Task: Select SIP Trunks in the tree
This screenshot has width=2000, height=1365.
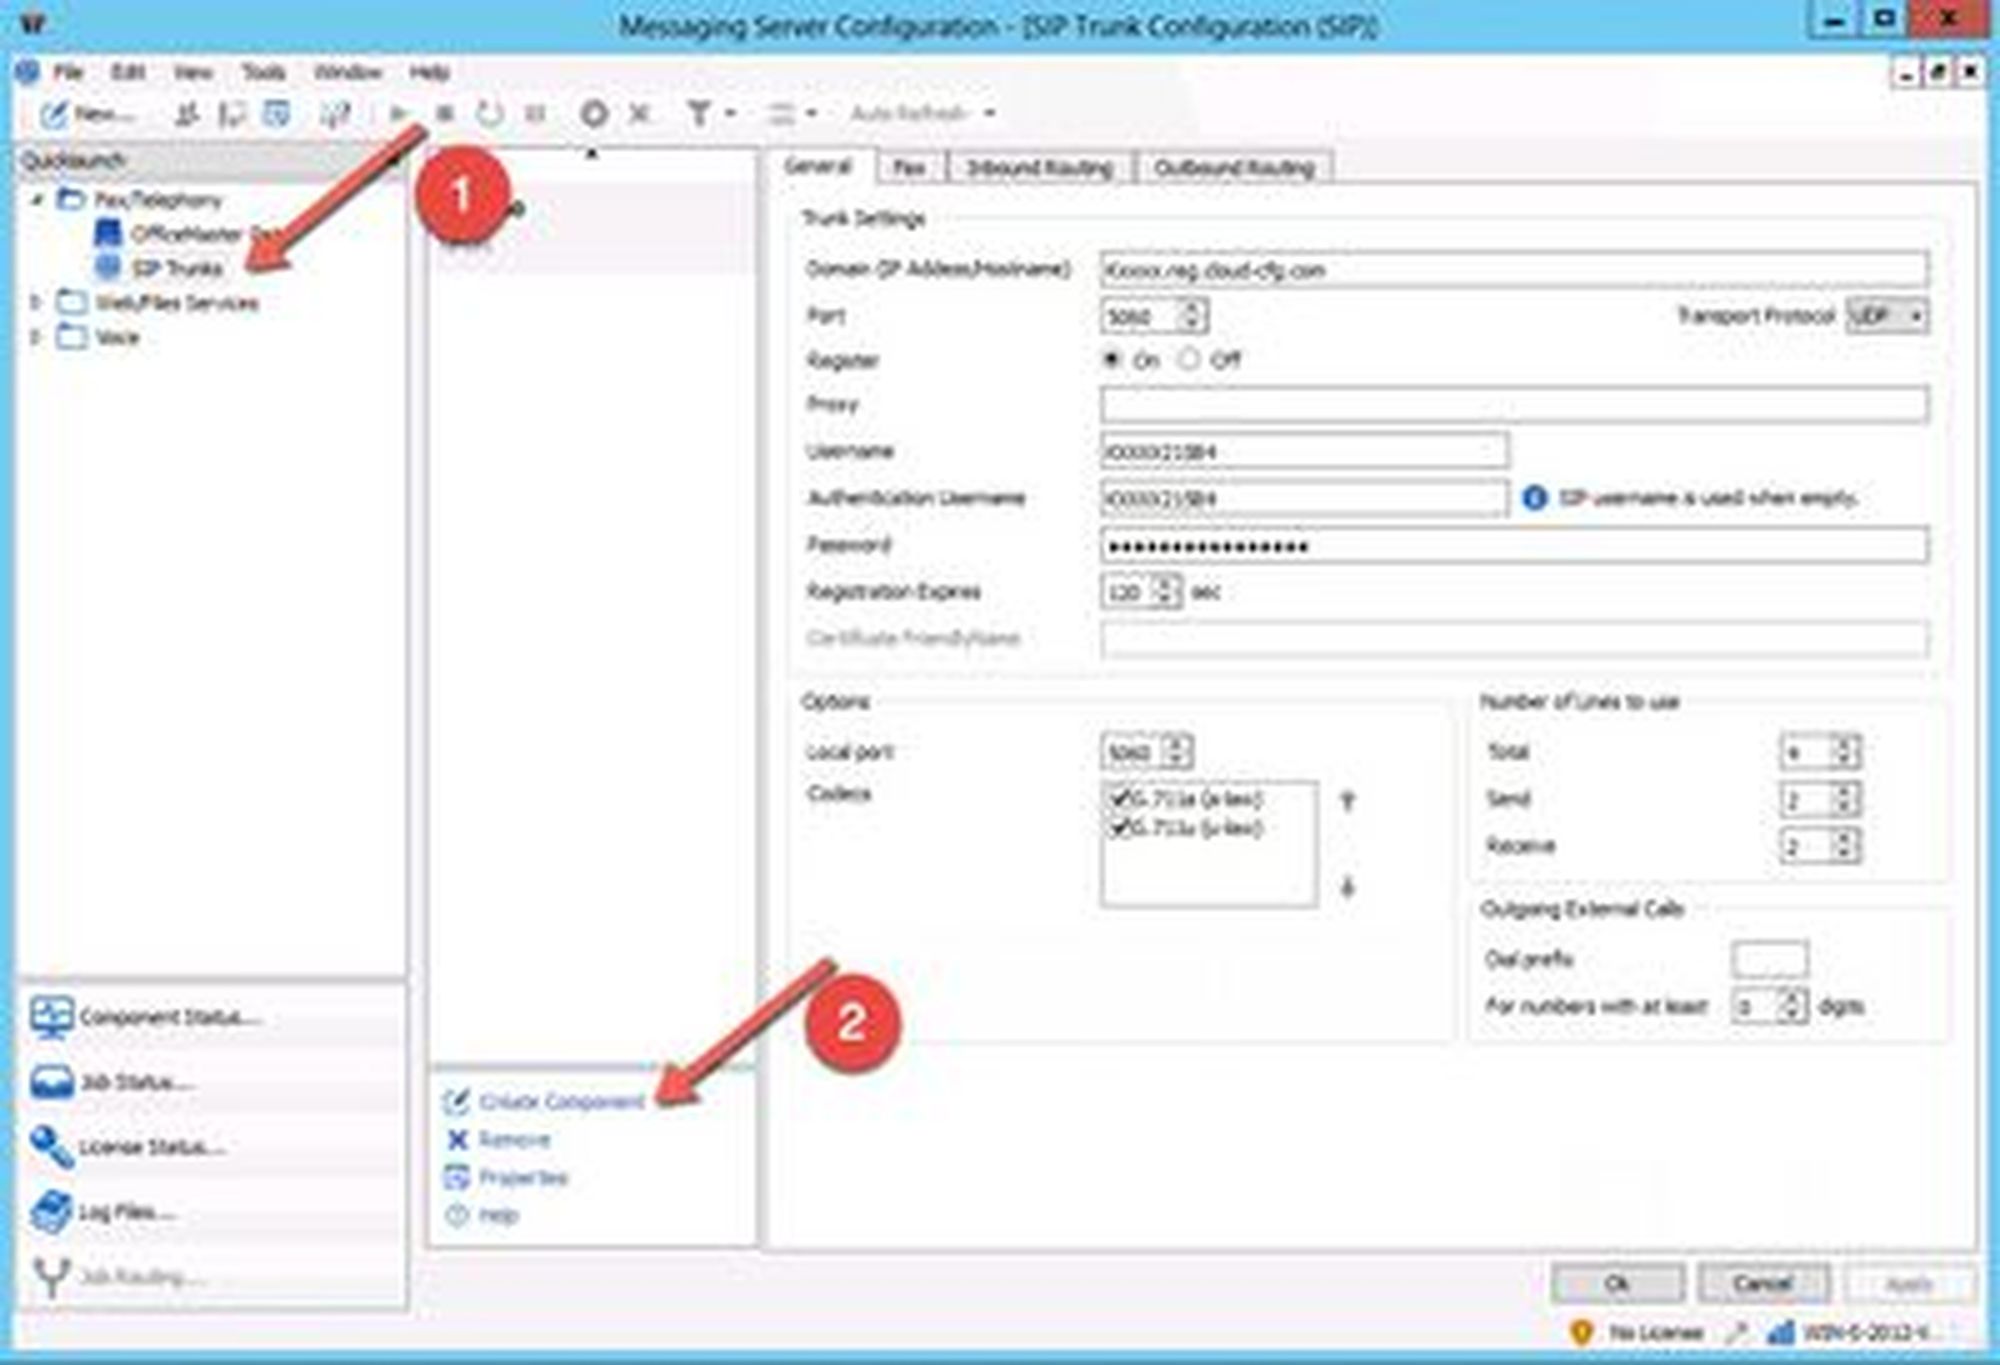Action: coord(177,268)
